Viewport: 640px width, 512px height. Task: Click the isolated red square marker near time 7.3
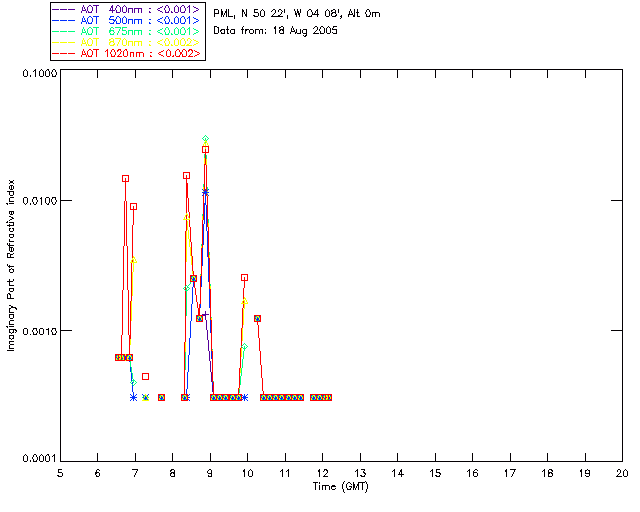[x=145, y=376]
